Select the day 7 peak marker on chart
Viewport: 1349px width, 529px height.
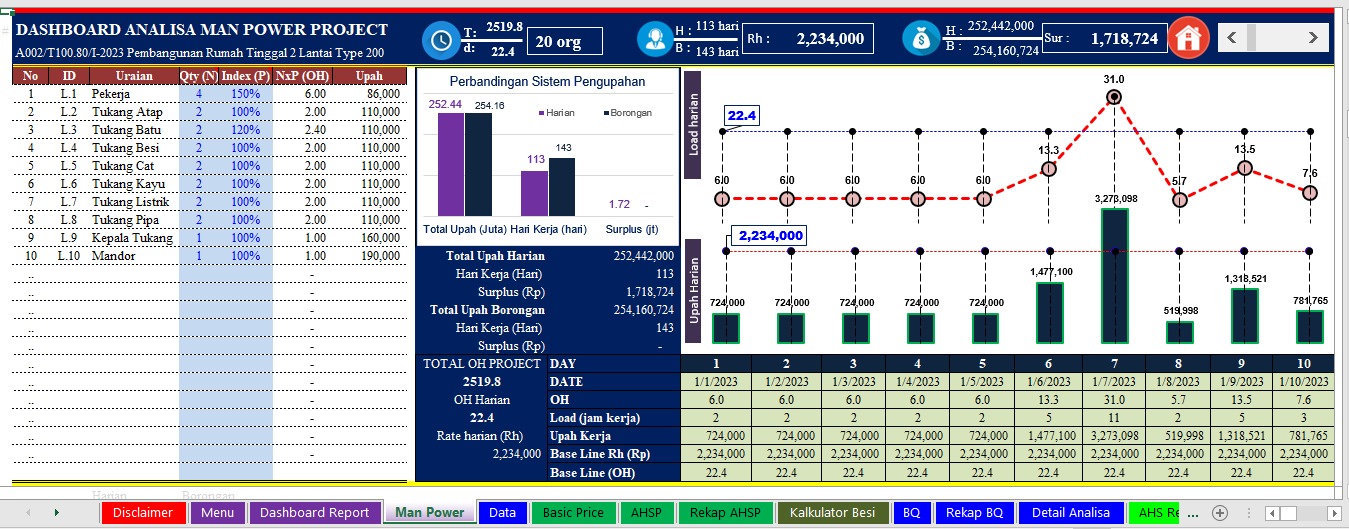click(x=1114, y=97)
